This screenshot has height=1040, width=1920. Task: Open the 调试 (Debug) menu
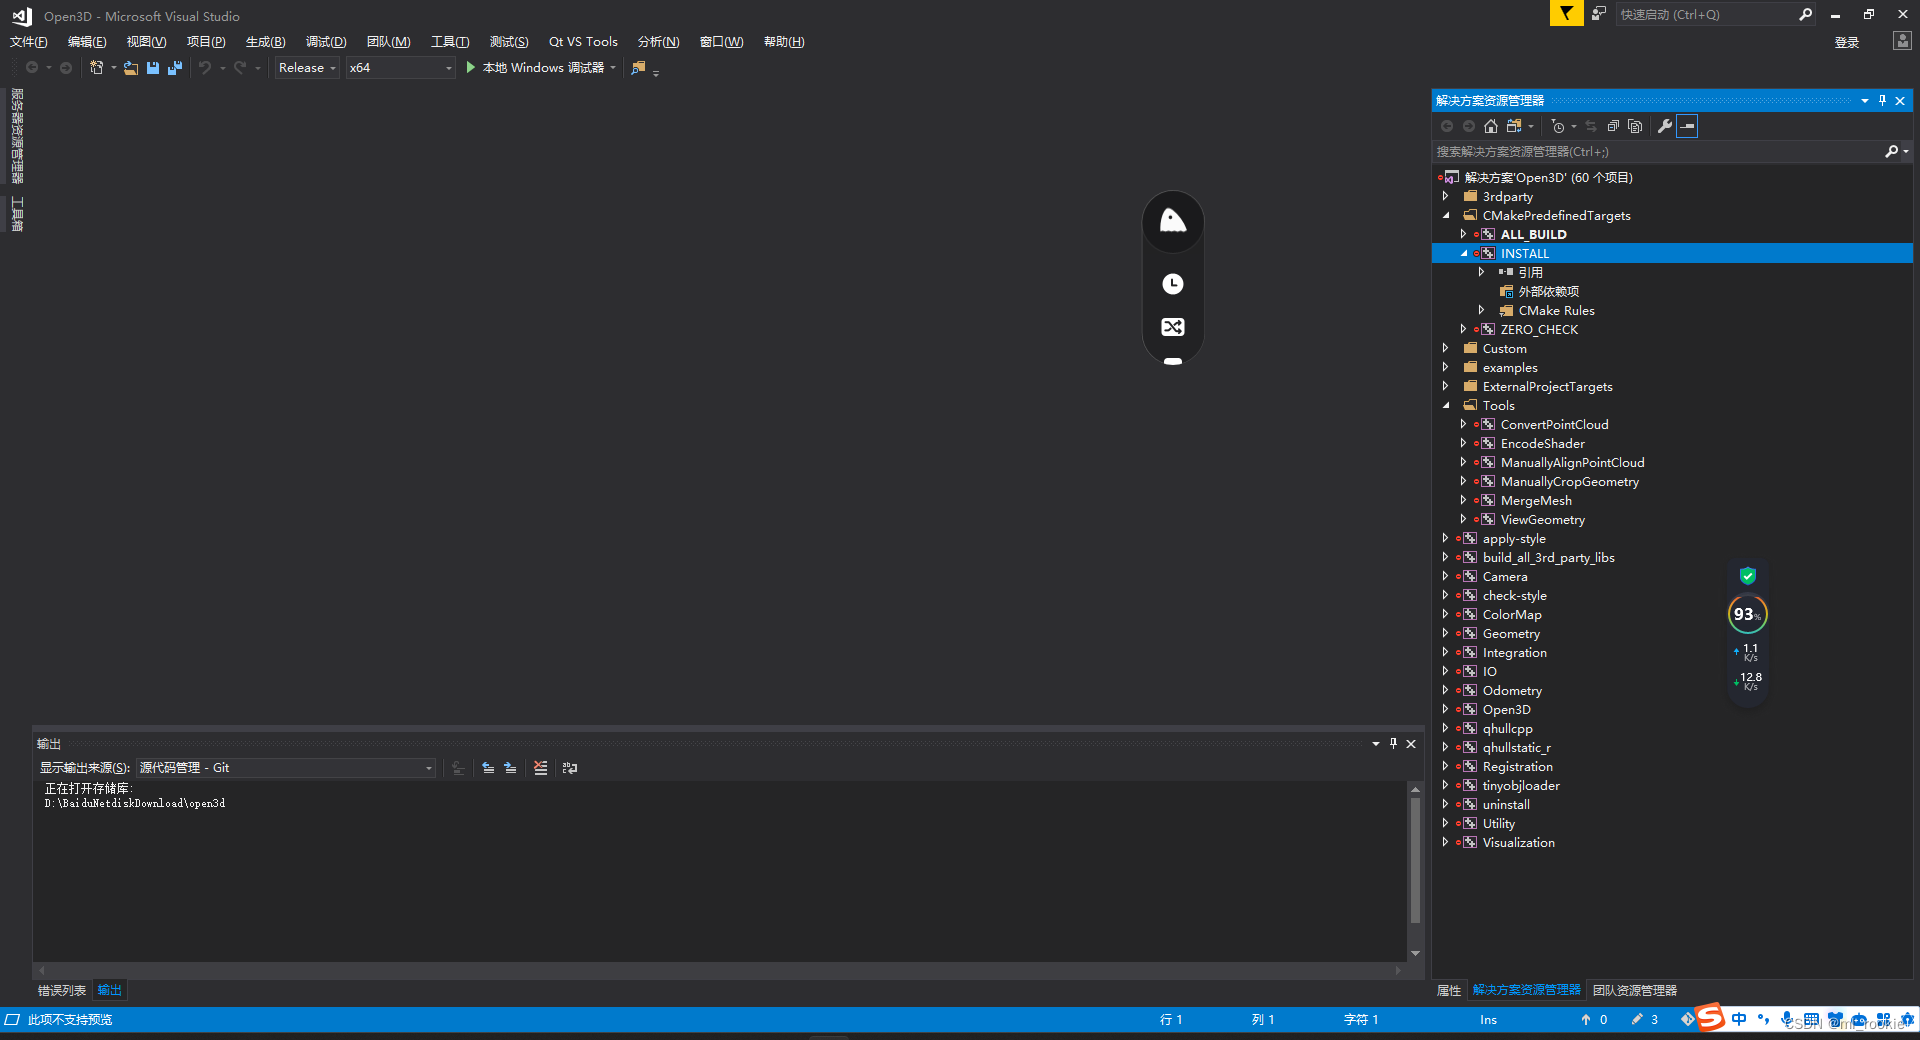click(326, 42)
